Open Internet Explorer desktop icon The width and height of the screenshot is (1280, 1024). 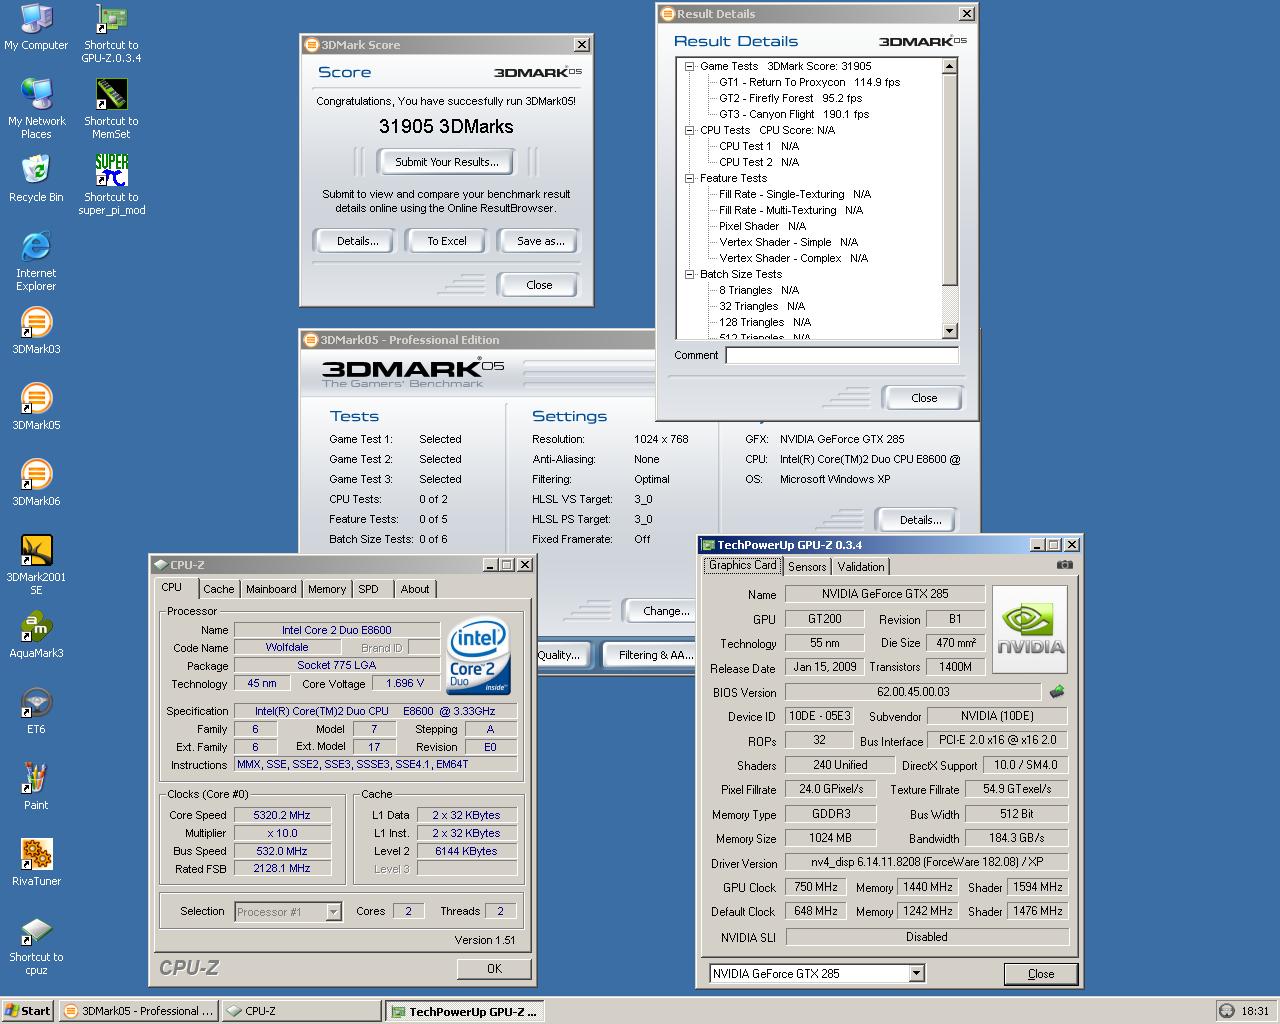click(x=36, y=261)
